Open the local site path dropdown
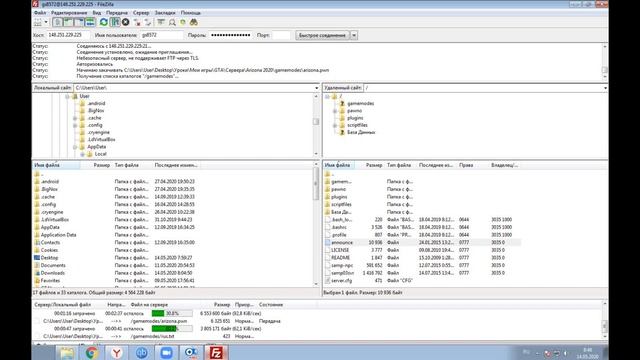 [316, 88]
